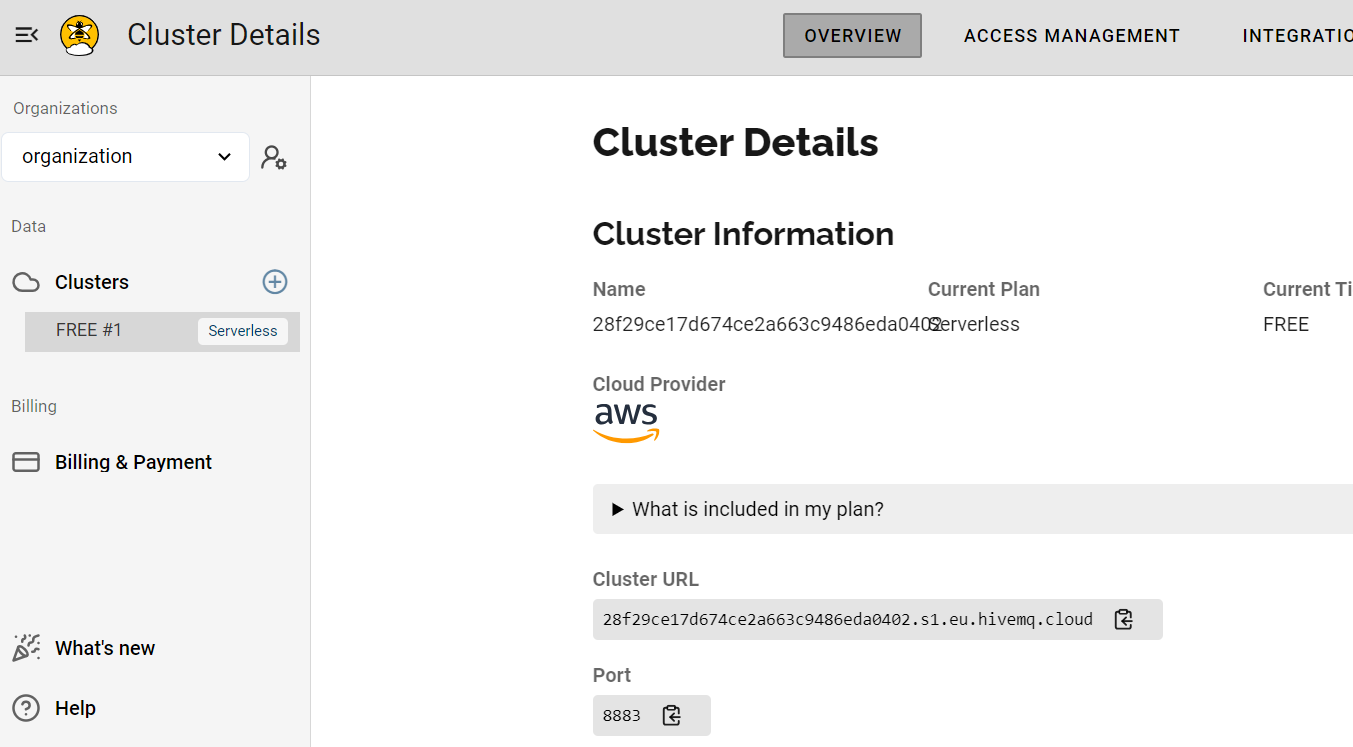The height and width of the screenshot is (747, 1353).
Task: Add a new cluster with plus icon
Action: point(275,282)
